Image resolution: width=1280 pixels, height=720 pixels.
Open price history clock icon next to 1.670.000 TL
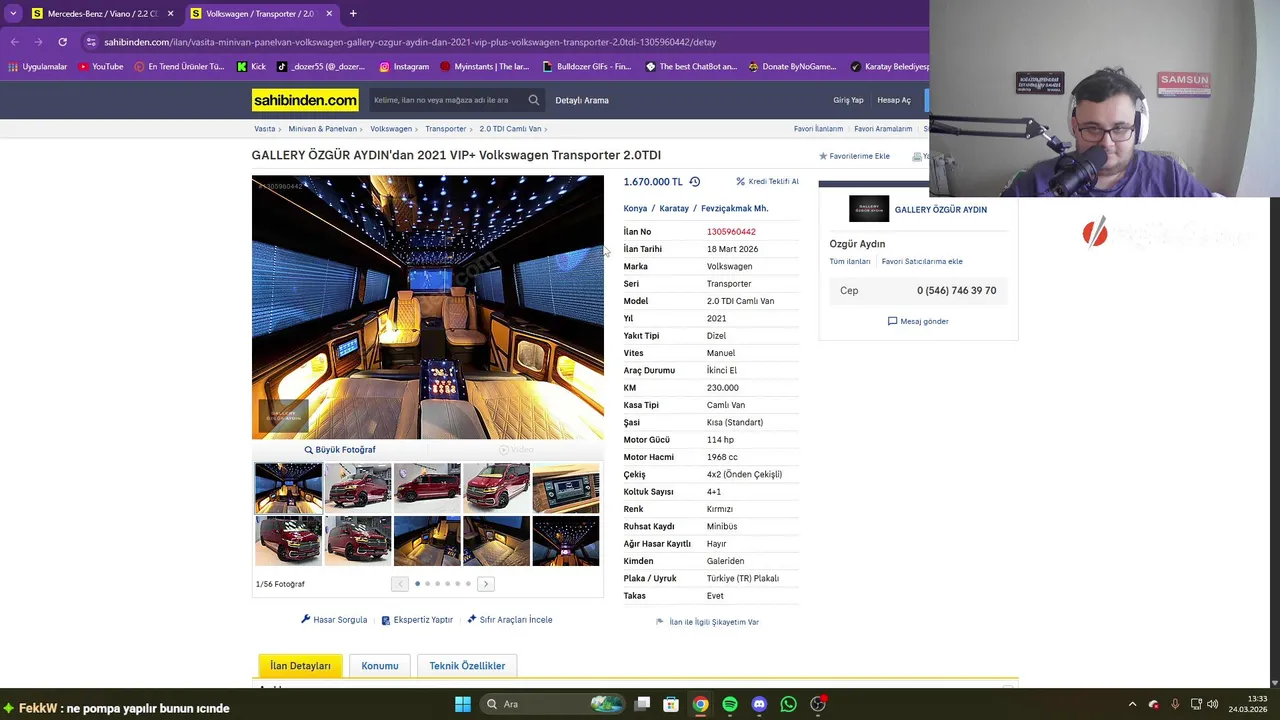click(695, 182)
